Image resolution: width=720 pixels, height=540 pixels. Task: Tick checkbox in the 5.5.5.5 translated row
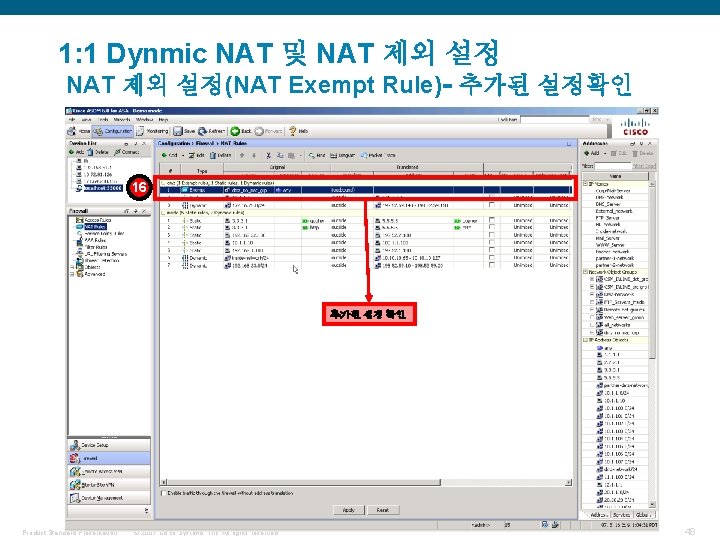pos(492,220)
